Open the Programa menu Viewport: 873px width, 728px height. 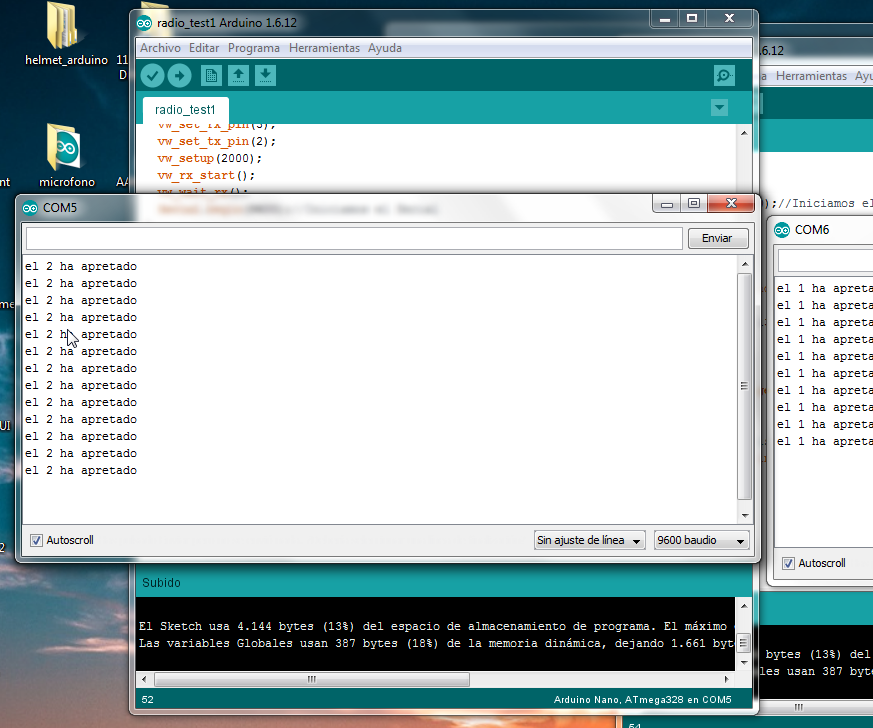point(254,48)
